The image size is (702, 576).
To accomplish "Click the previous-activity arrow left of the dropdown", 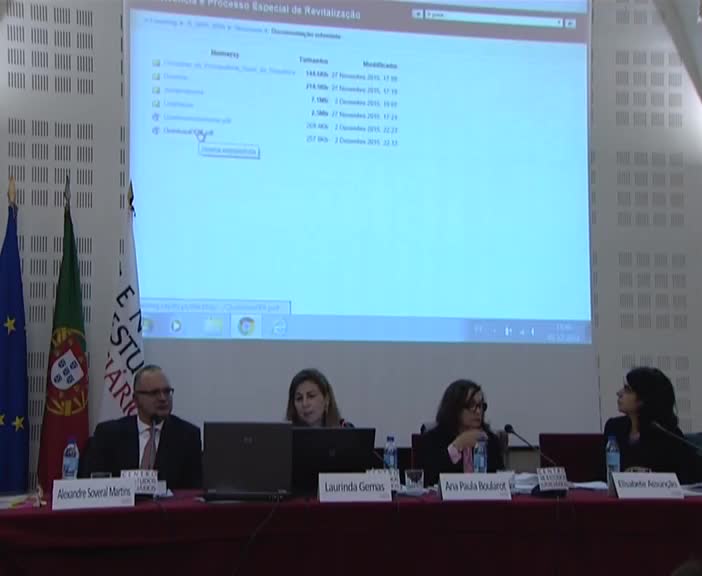I will point(418,15).
